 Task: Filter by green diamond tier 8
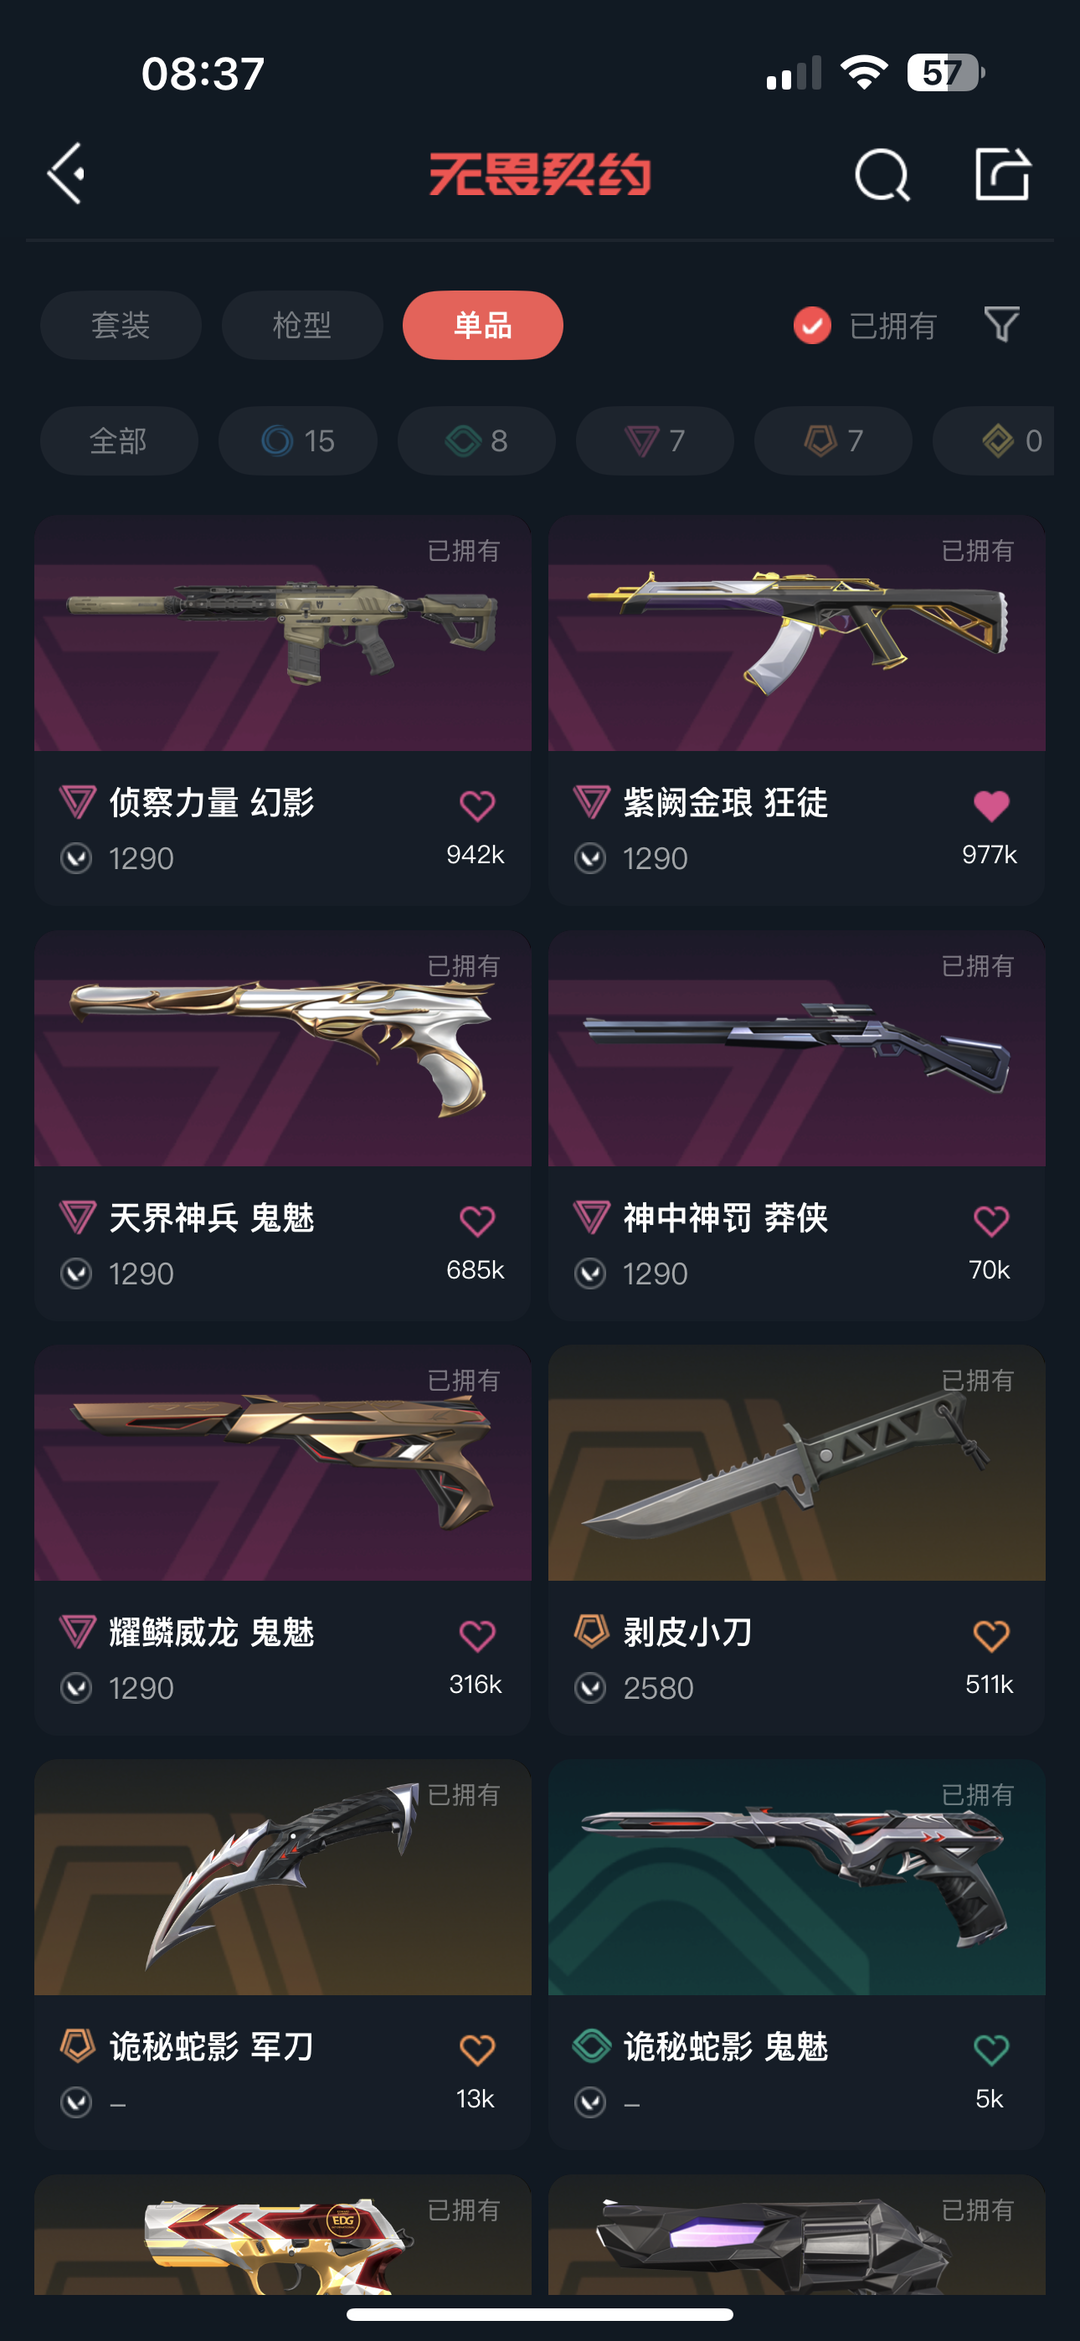point(476,440)
